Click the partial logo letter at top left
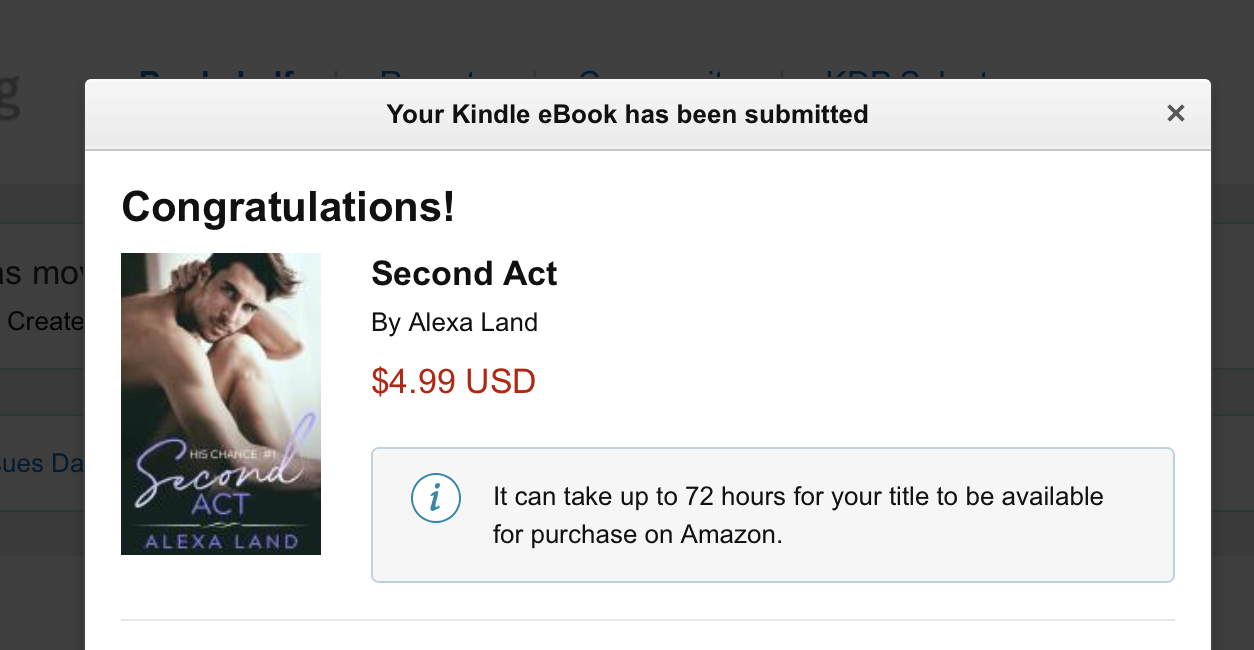The width and height of the screenshot is (1254, 650). pos(10,95)
